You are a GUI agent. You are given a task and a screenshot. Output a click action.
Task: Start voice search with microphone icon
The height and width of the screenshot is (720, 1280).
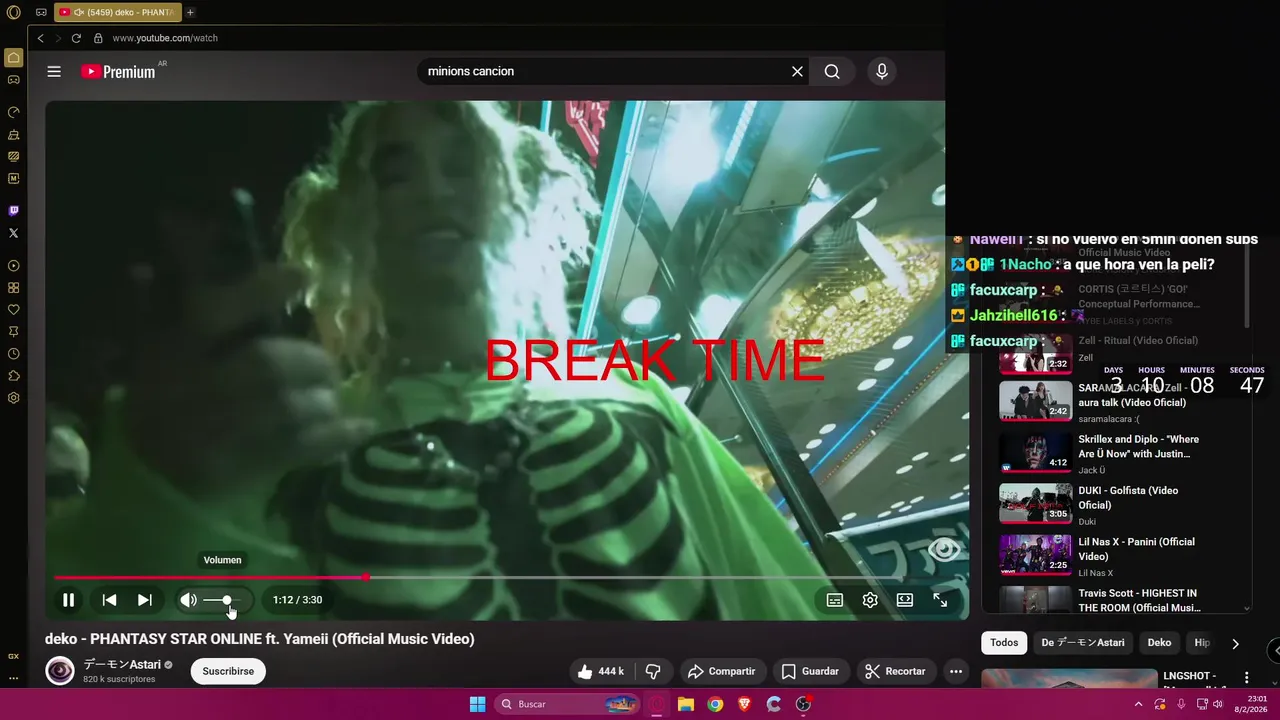point(881,72)
